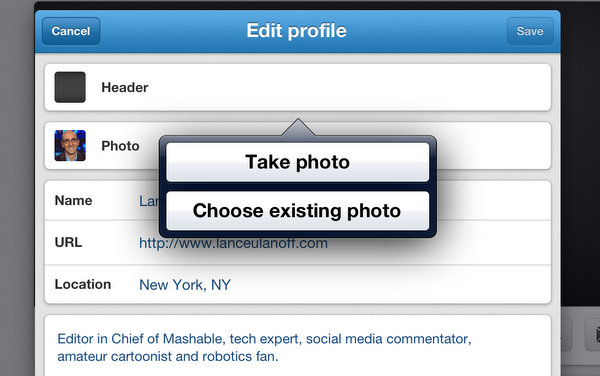
Task: Select Take photo in popover
Action: pyautogui.click(x=298, y=162)
